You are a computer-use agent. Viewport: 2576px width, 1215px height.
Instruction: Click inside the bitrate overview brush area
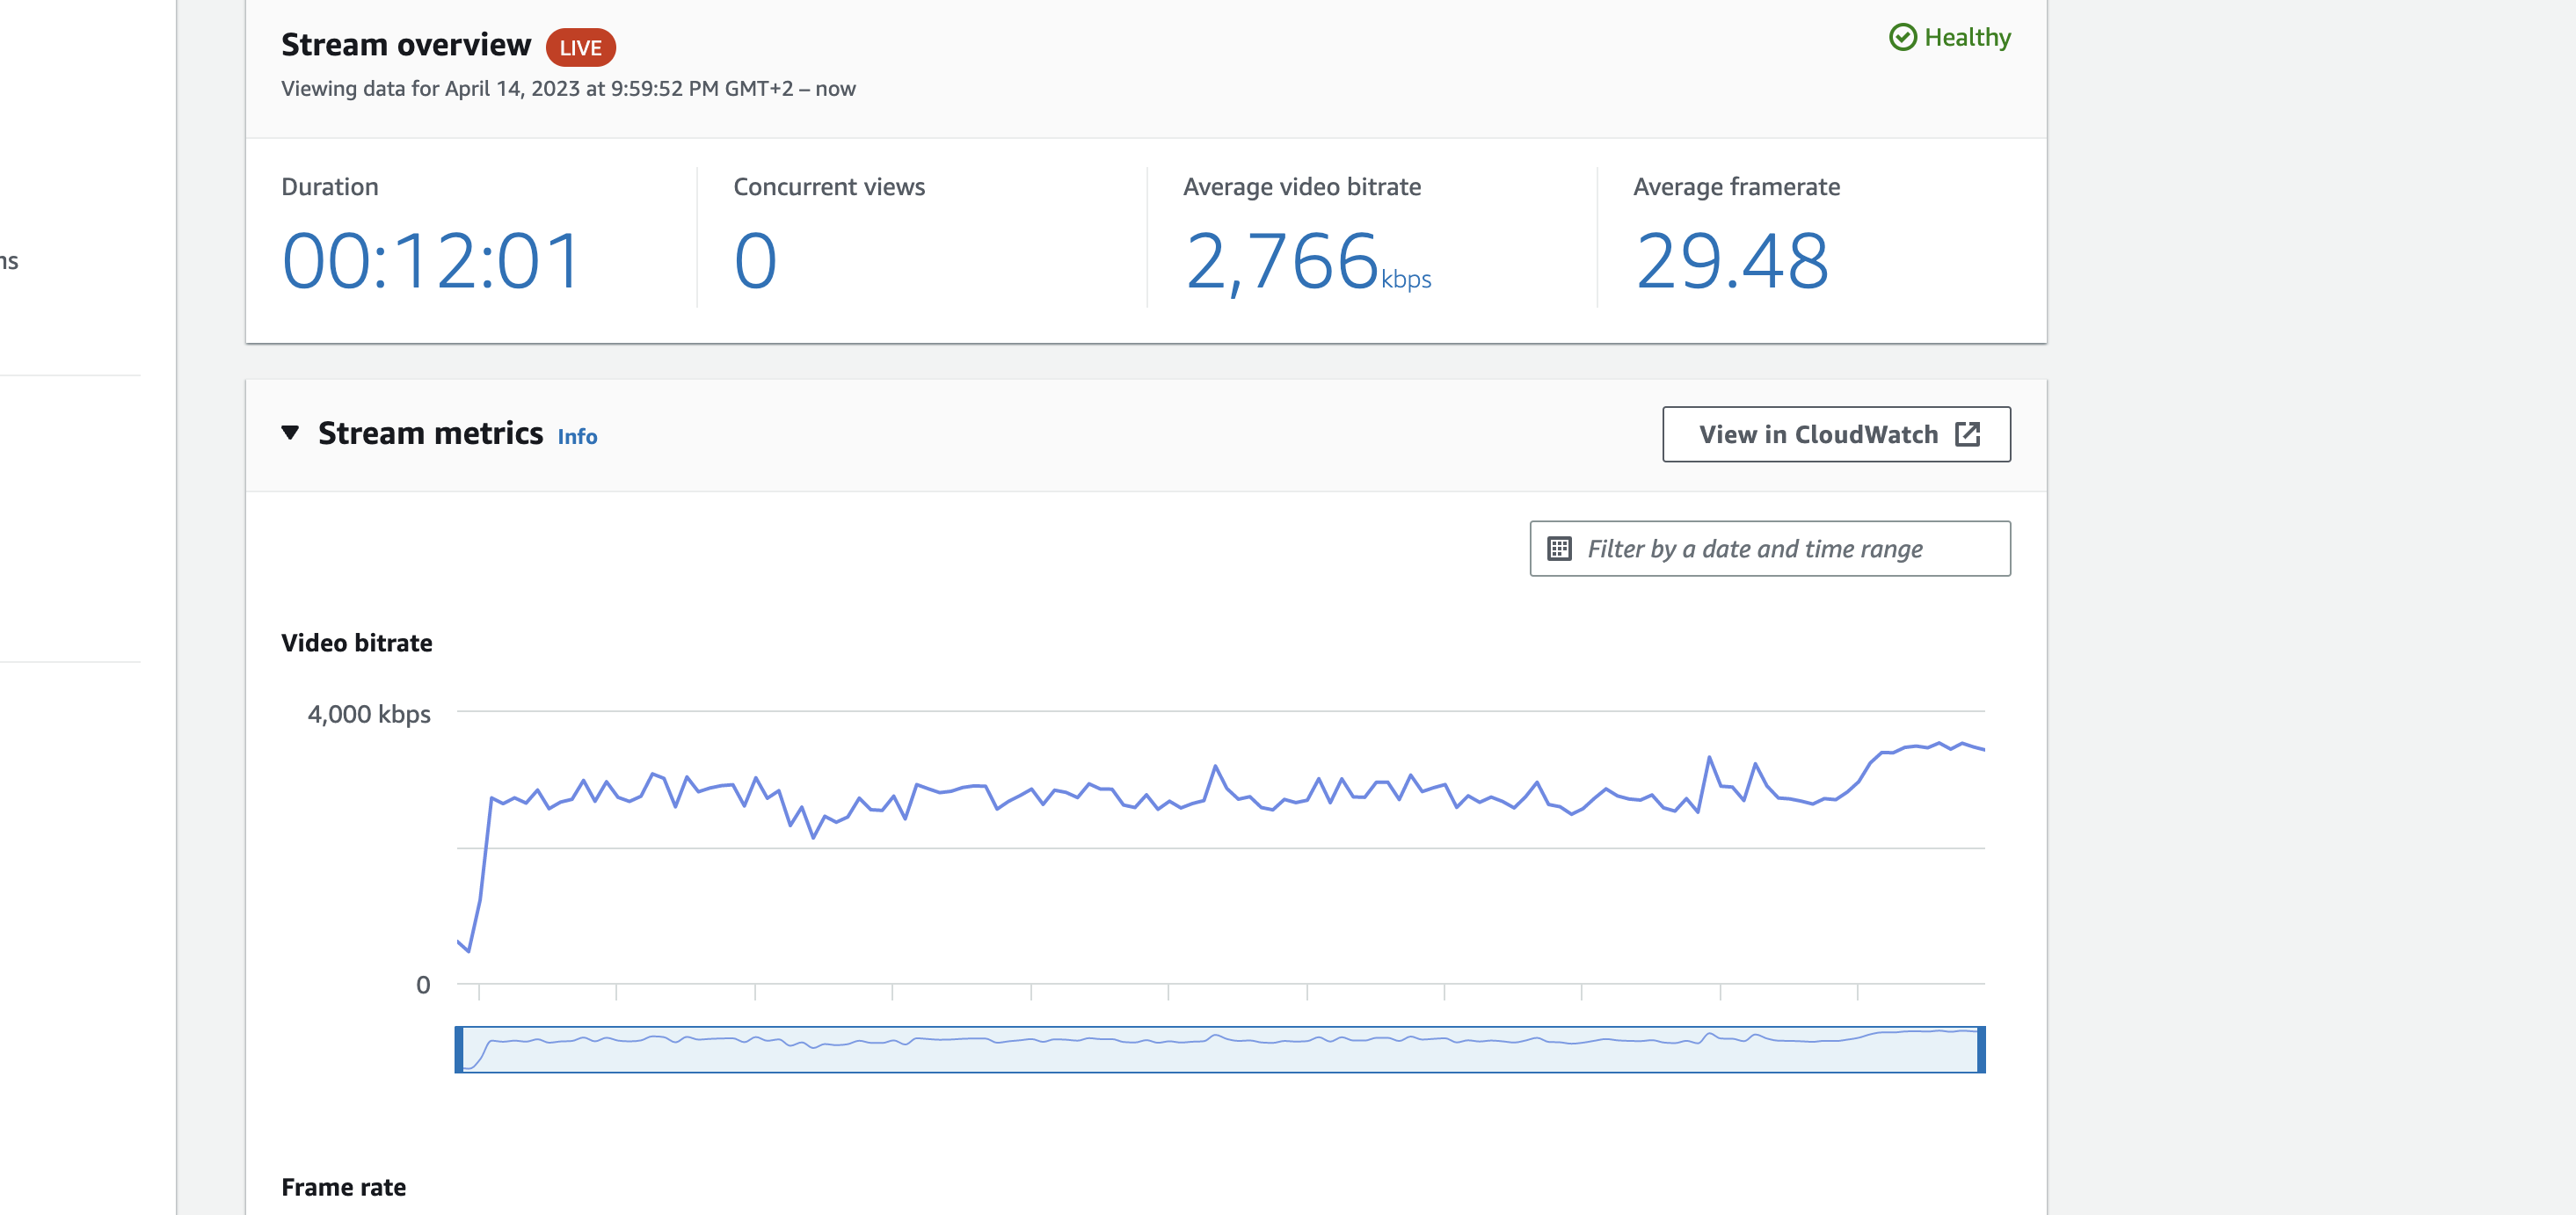1220,1050
